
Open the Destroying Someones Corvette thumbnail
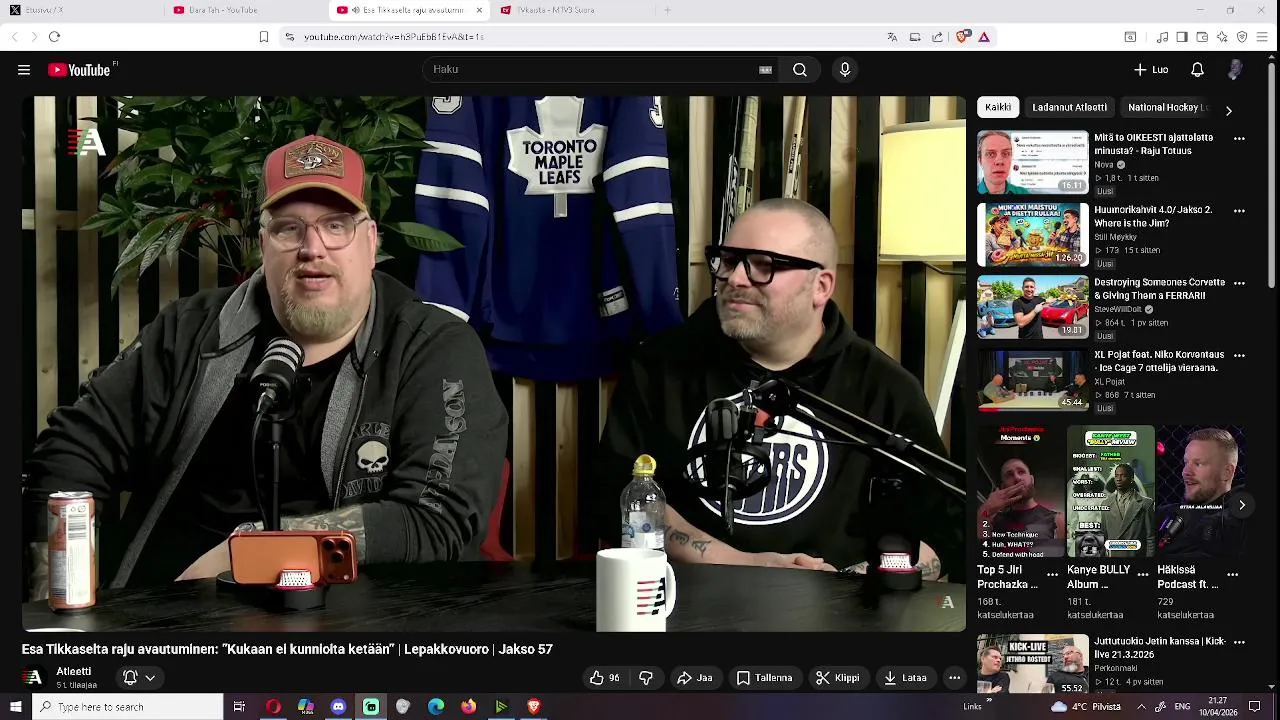pyautogui.click(x=1033, y=307)
